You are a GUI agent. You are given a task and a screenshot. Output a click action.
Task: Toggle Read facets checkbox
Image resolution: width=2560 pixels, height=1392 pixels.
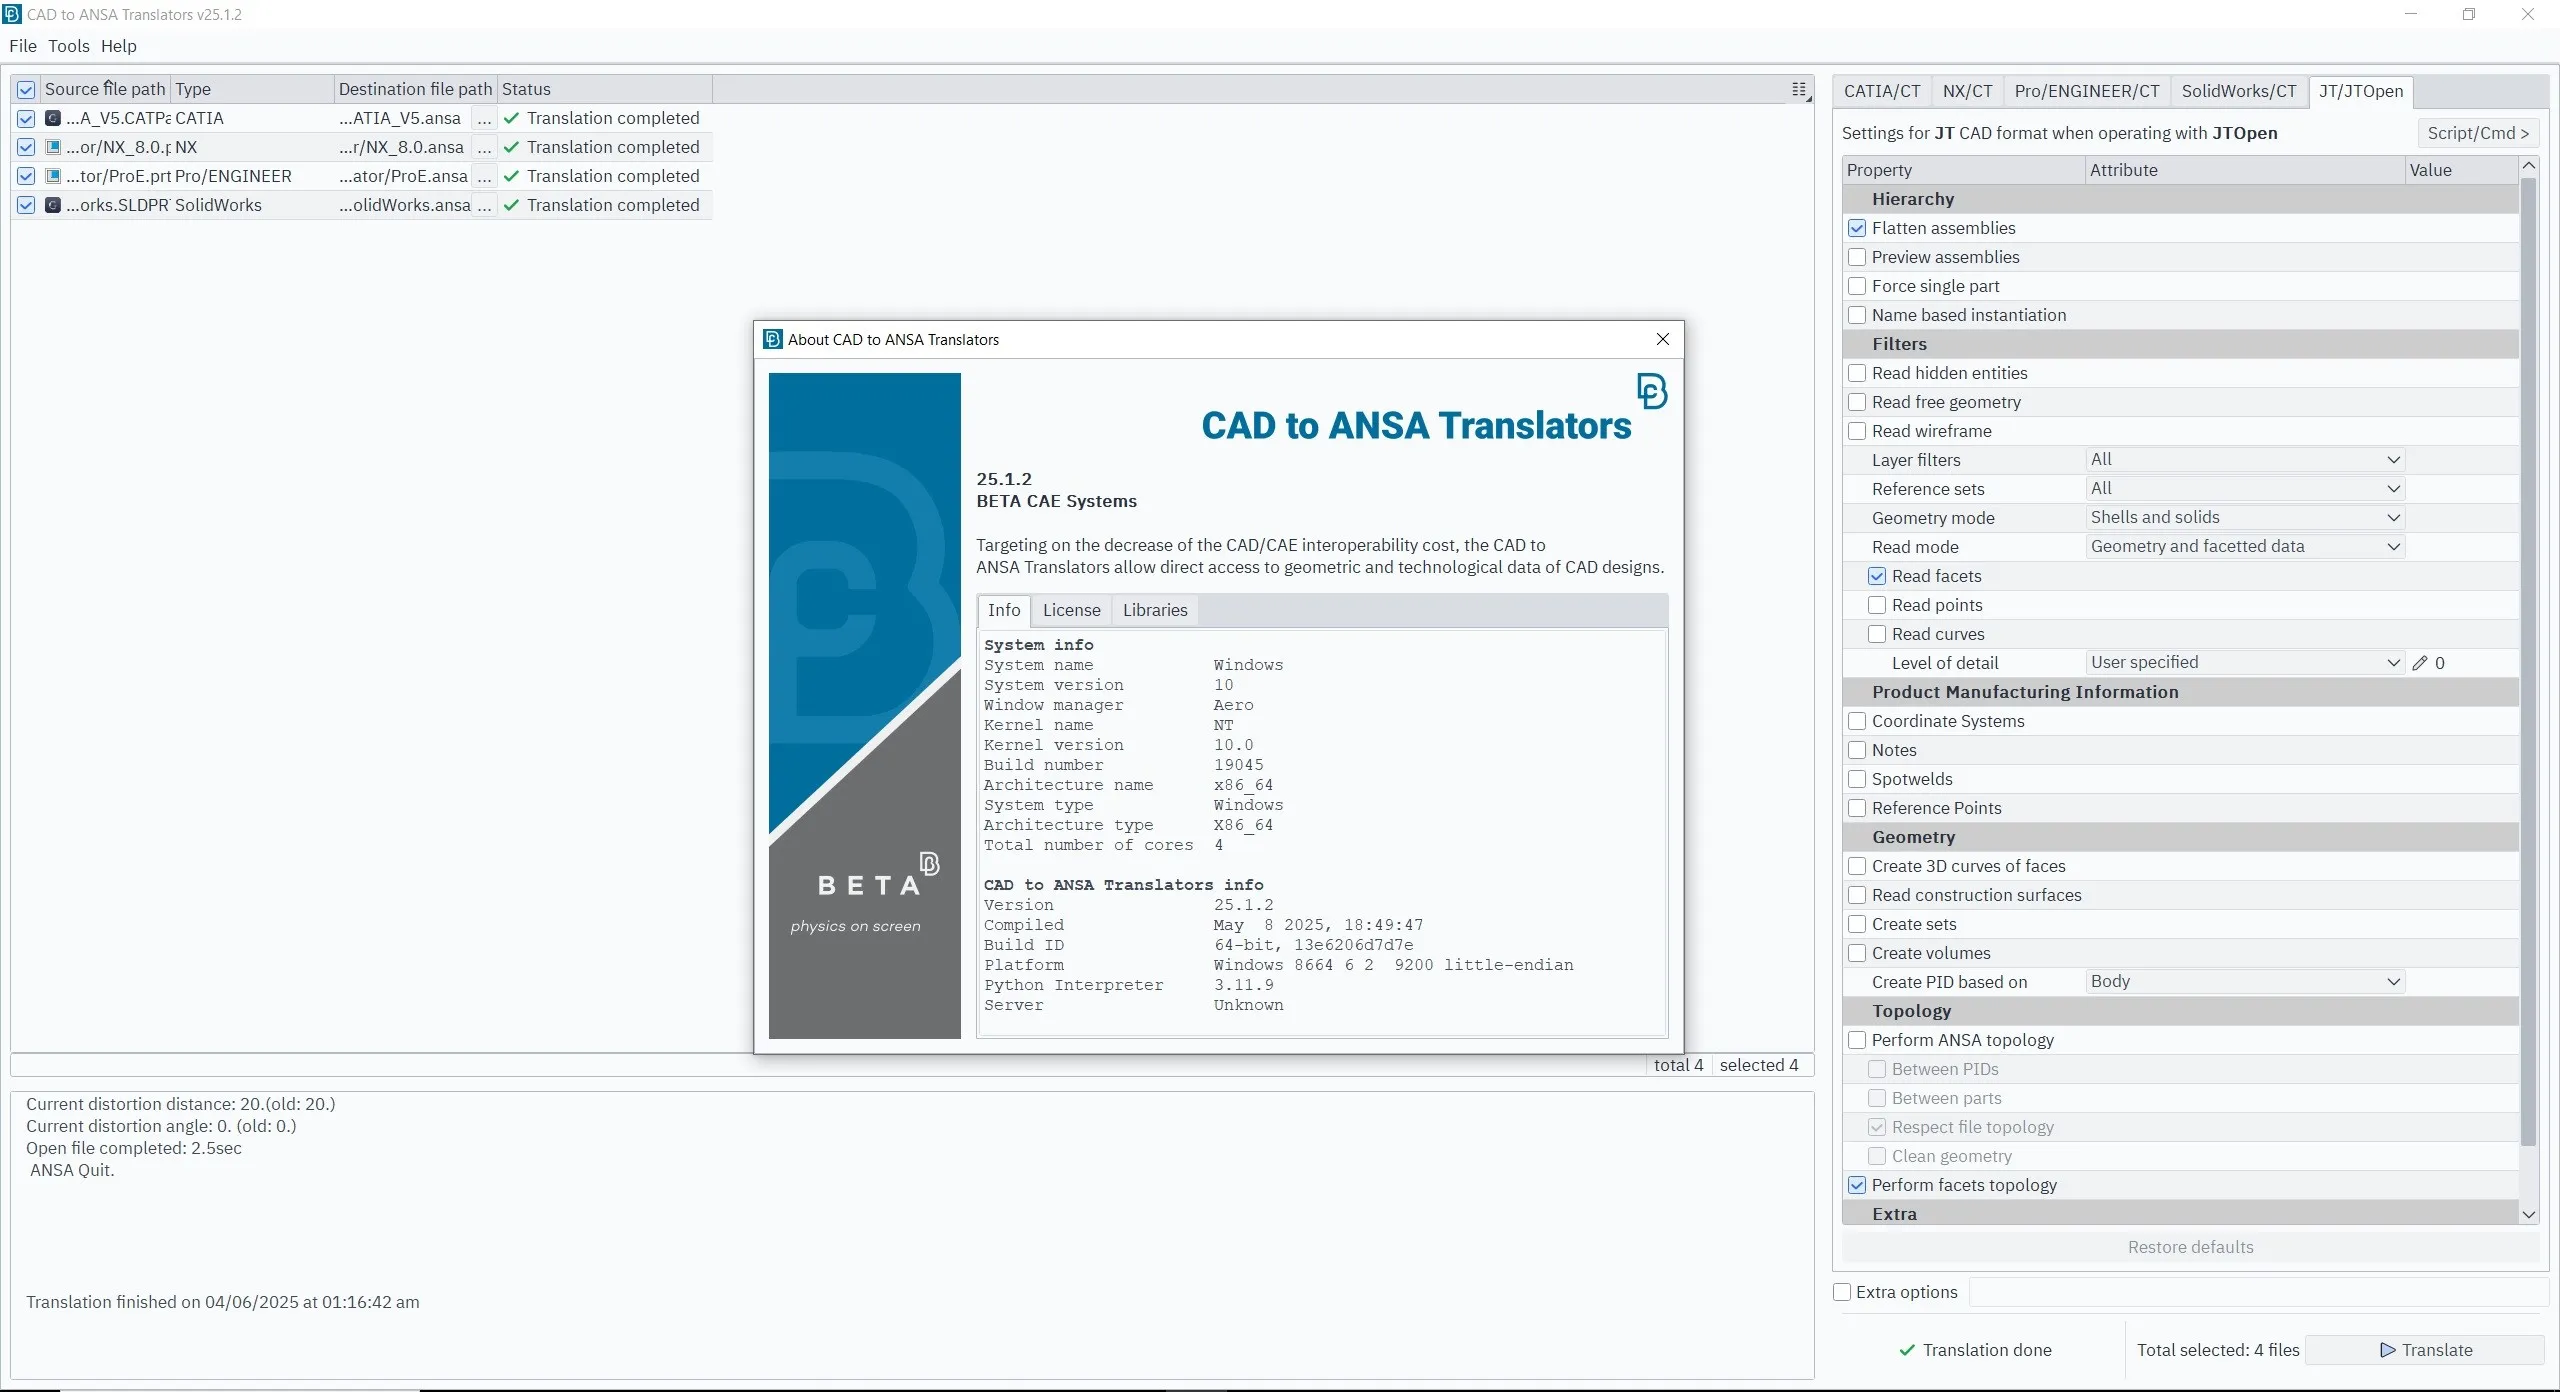tap(1877, 576)
